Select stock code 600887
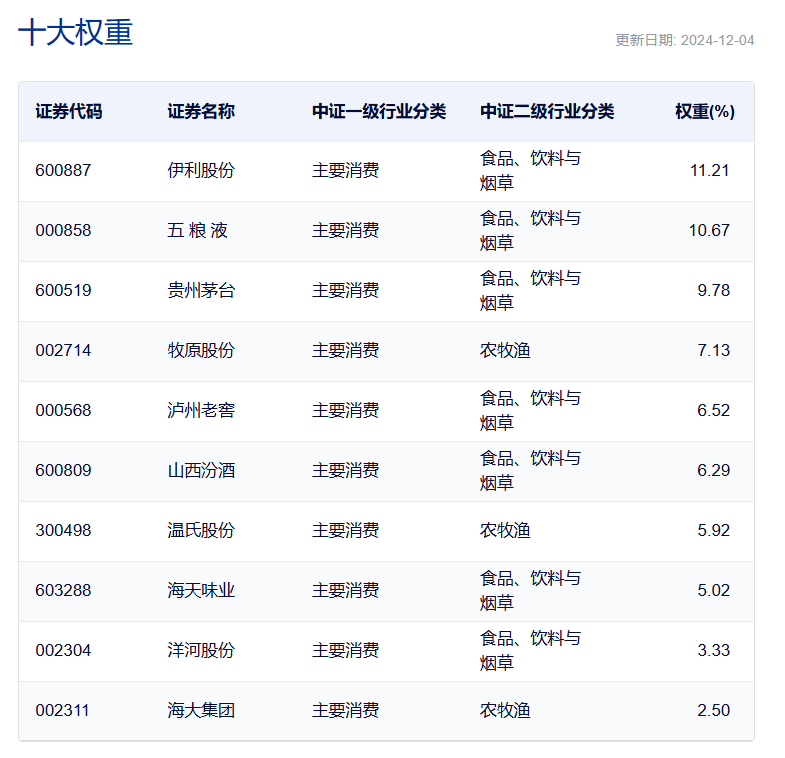Screen dimensions: 785x758 pyautogui.click(x=63, y=171)
